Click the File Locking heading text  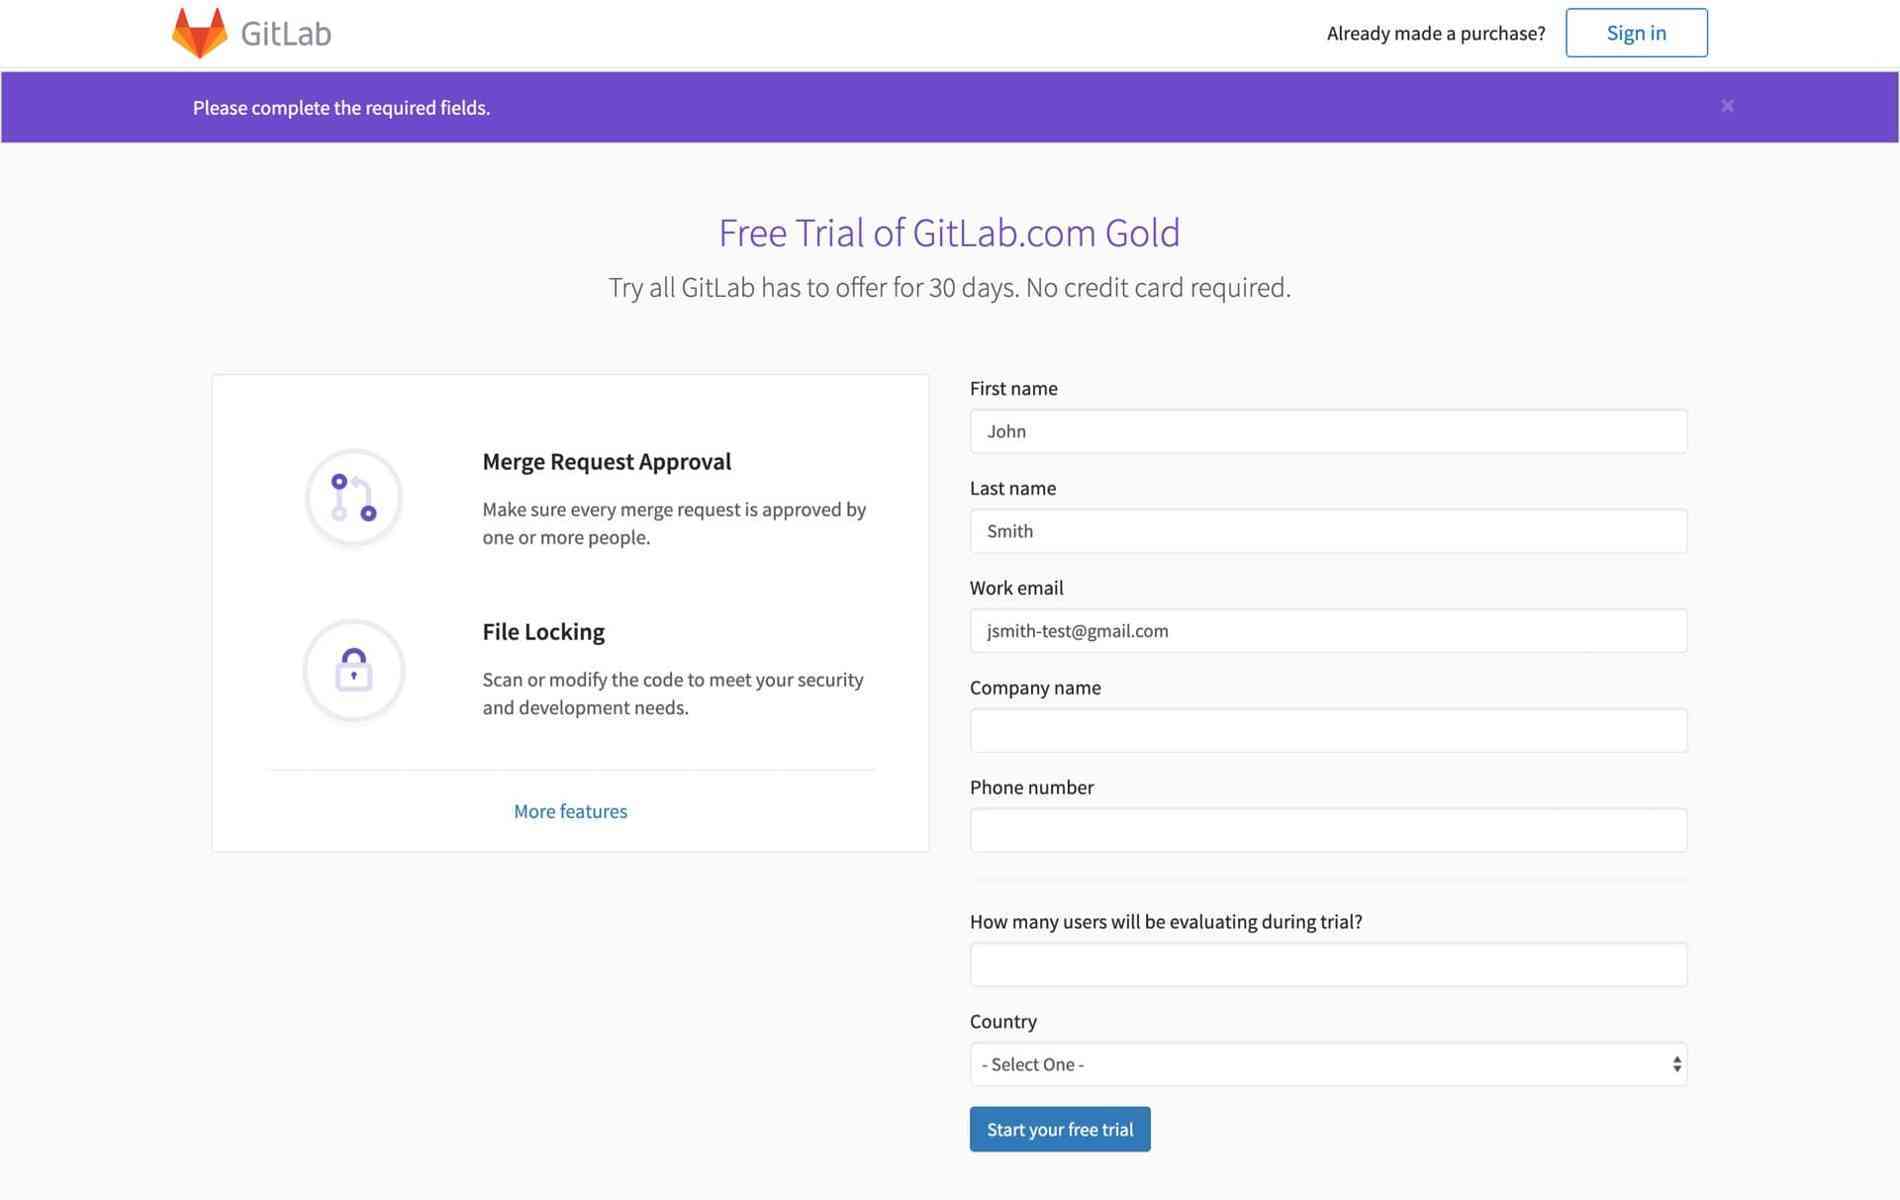pos(543,631)
